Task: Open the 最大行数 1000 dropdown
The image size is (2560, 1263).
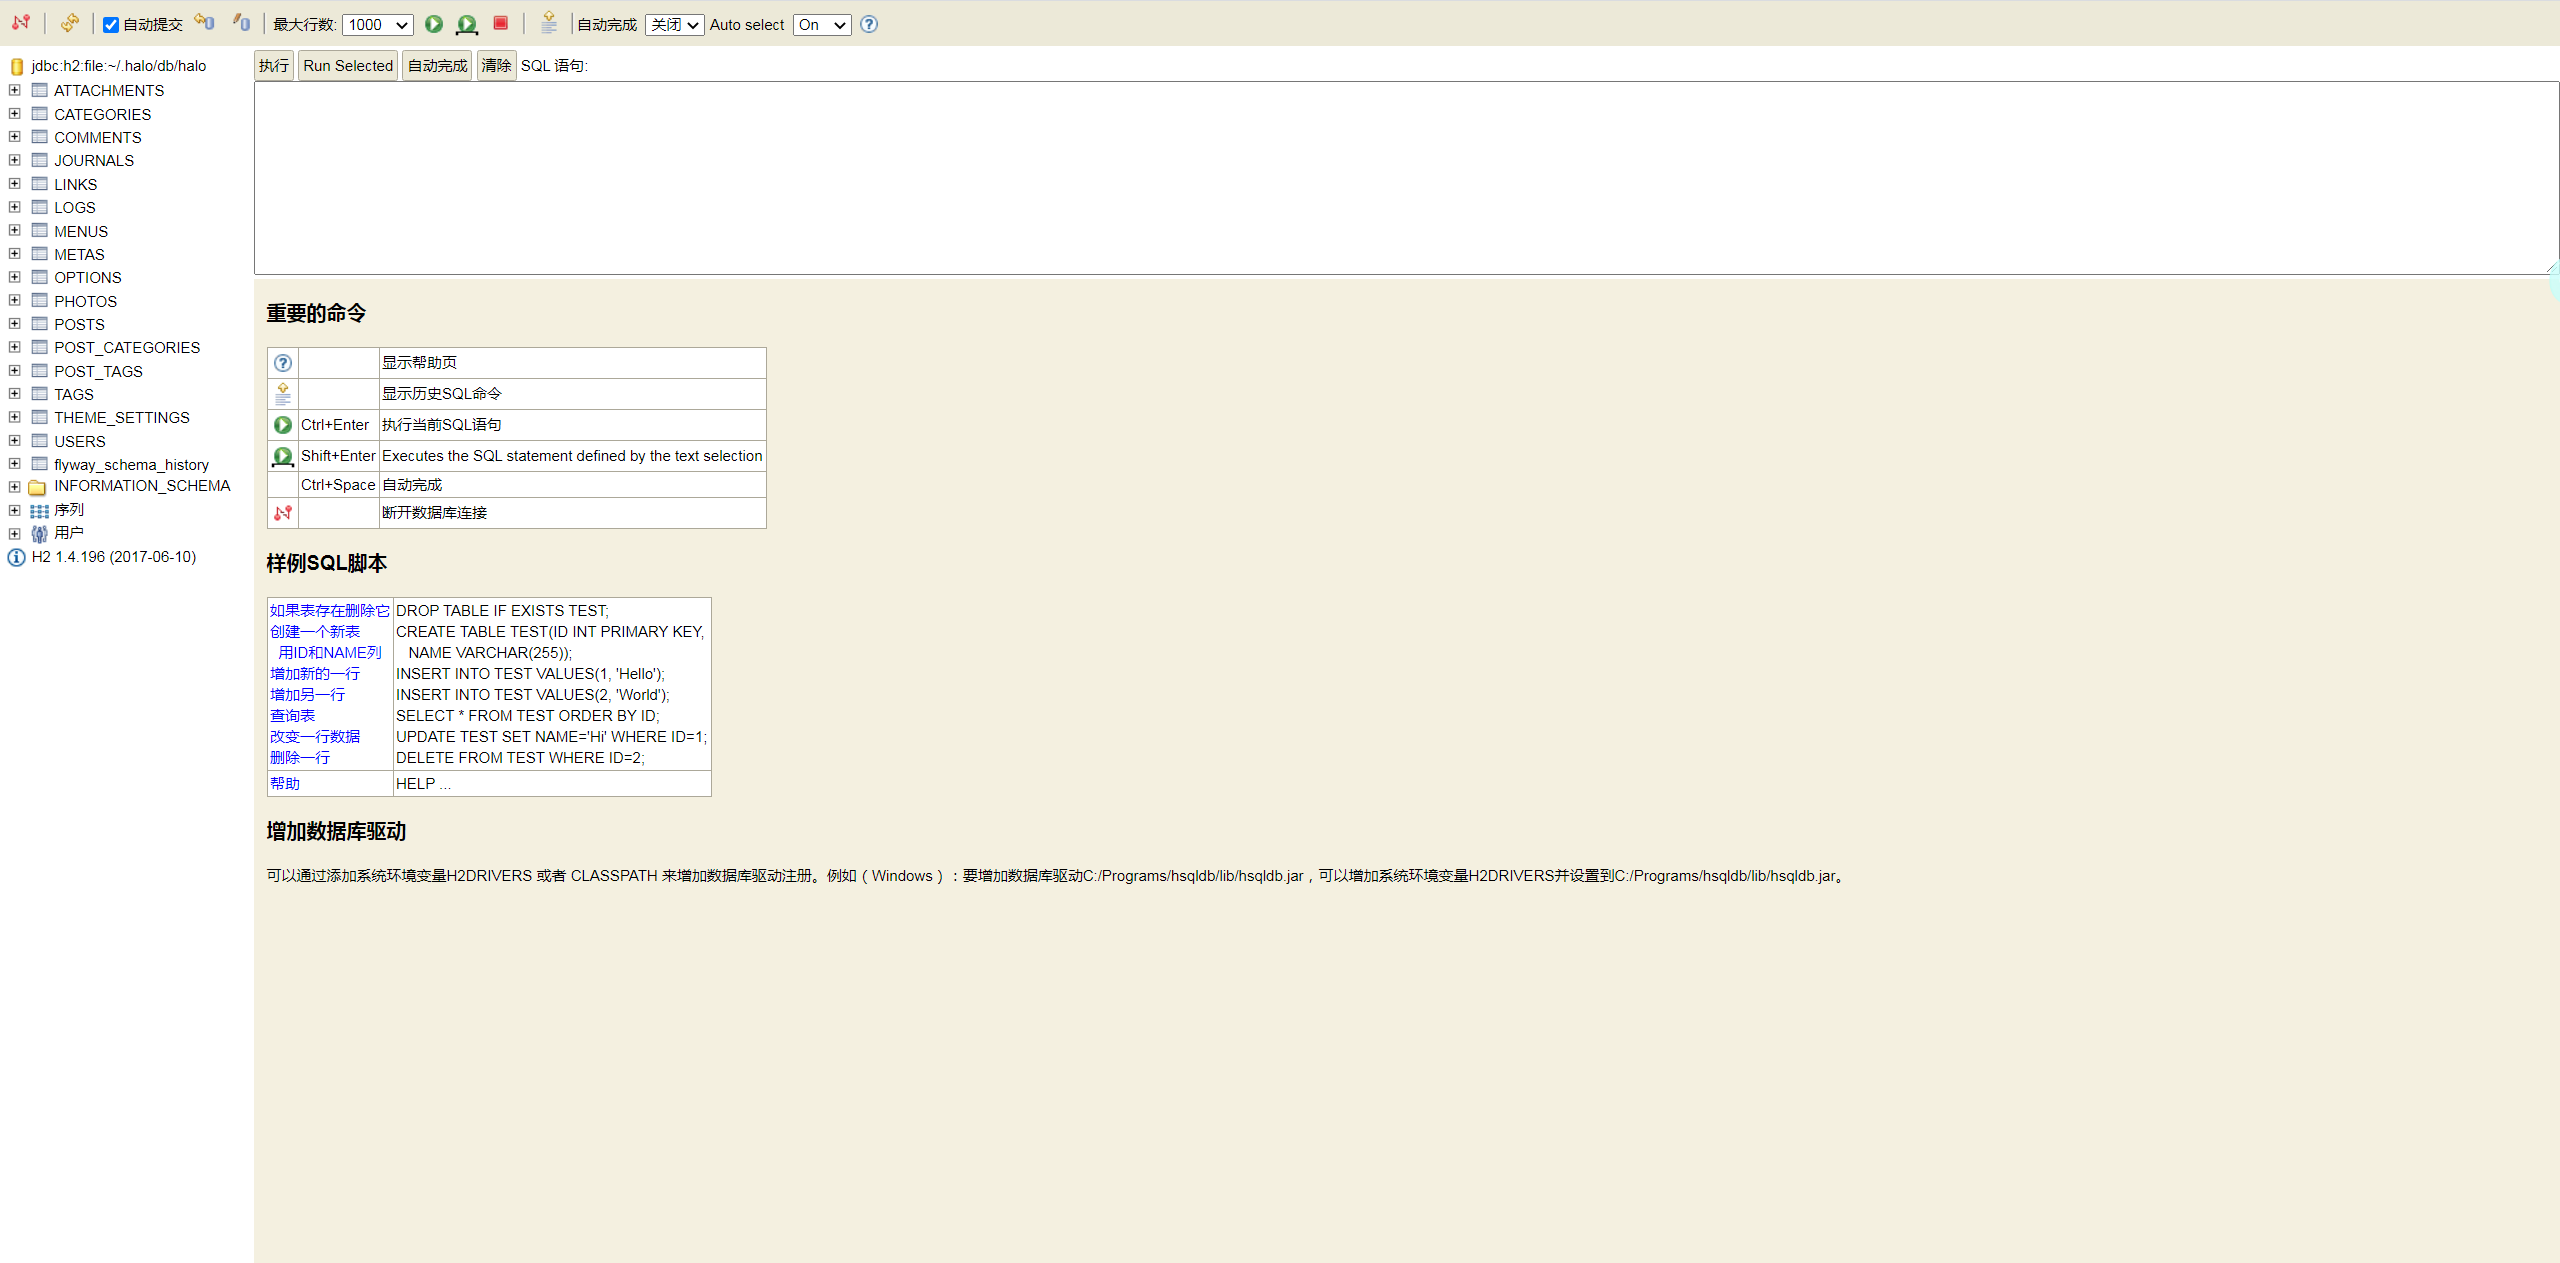Action: [377, 25]
